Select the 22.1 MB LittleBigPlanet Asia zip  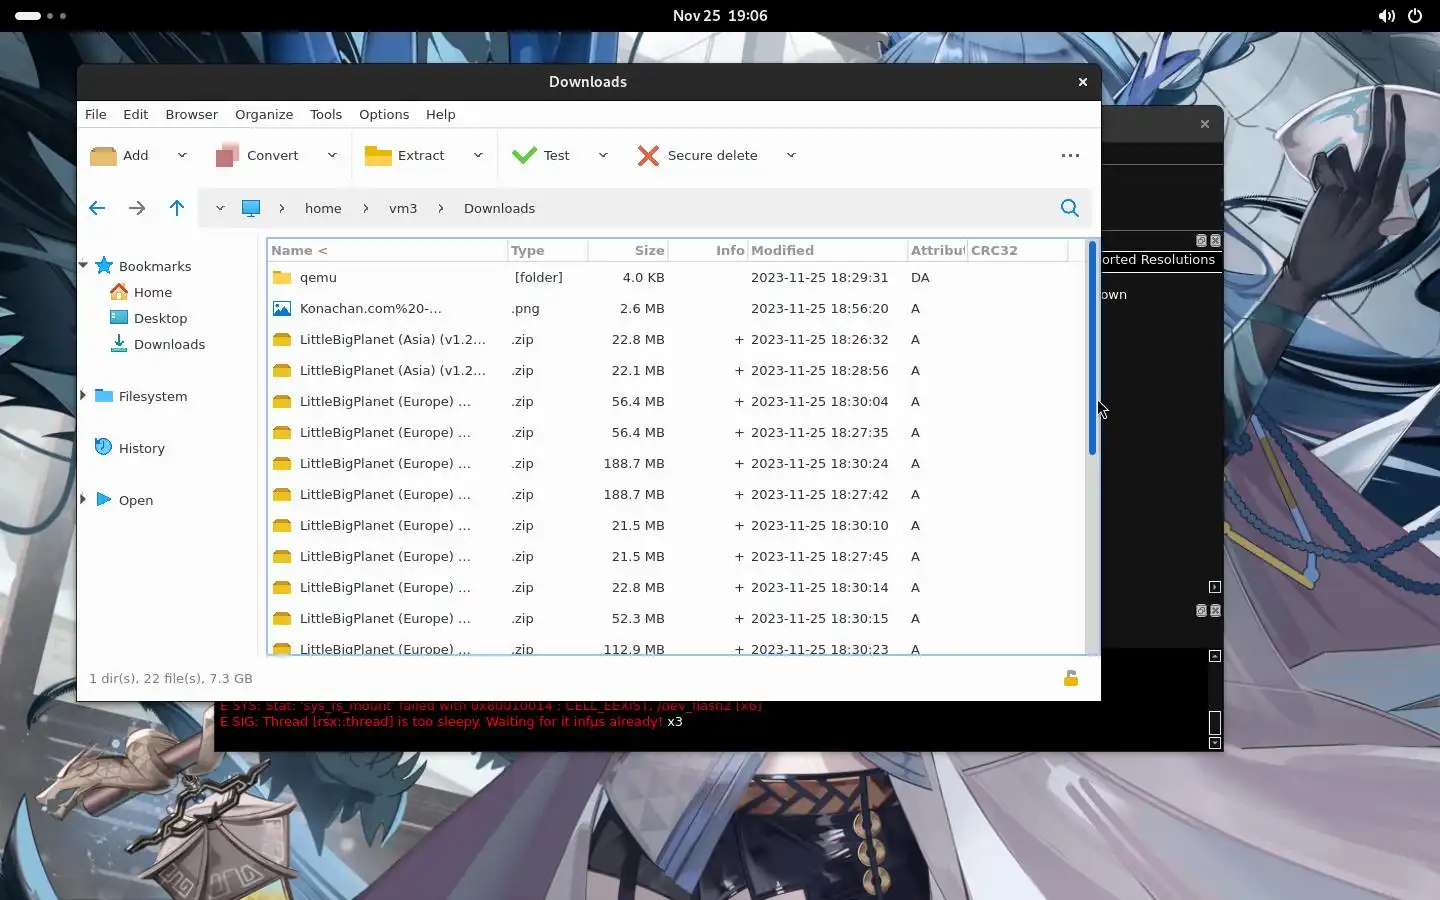(x=676, y=371)
